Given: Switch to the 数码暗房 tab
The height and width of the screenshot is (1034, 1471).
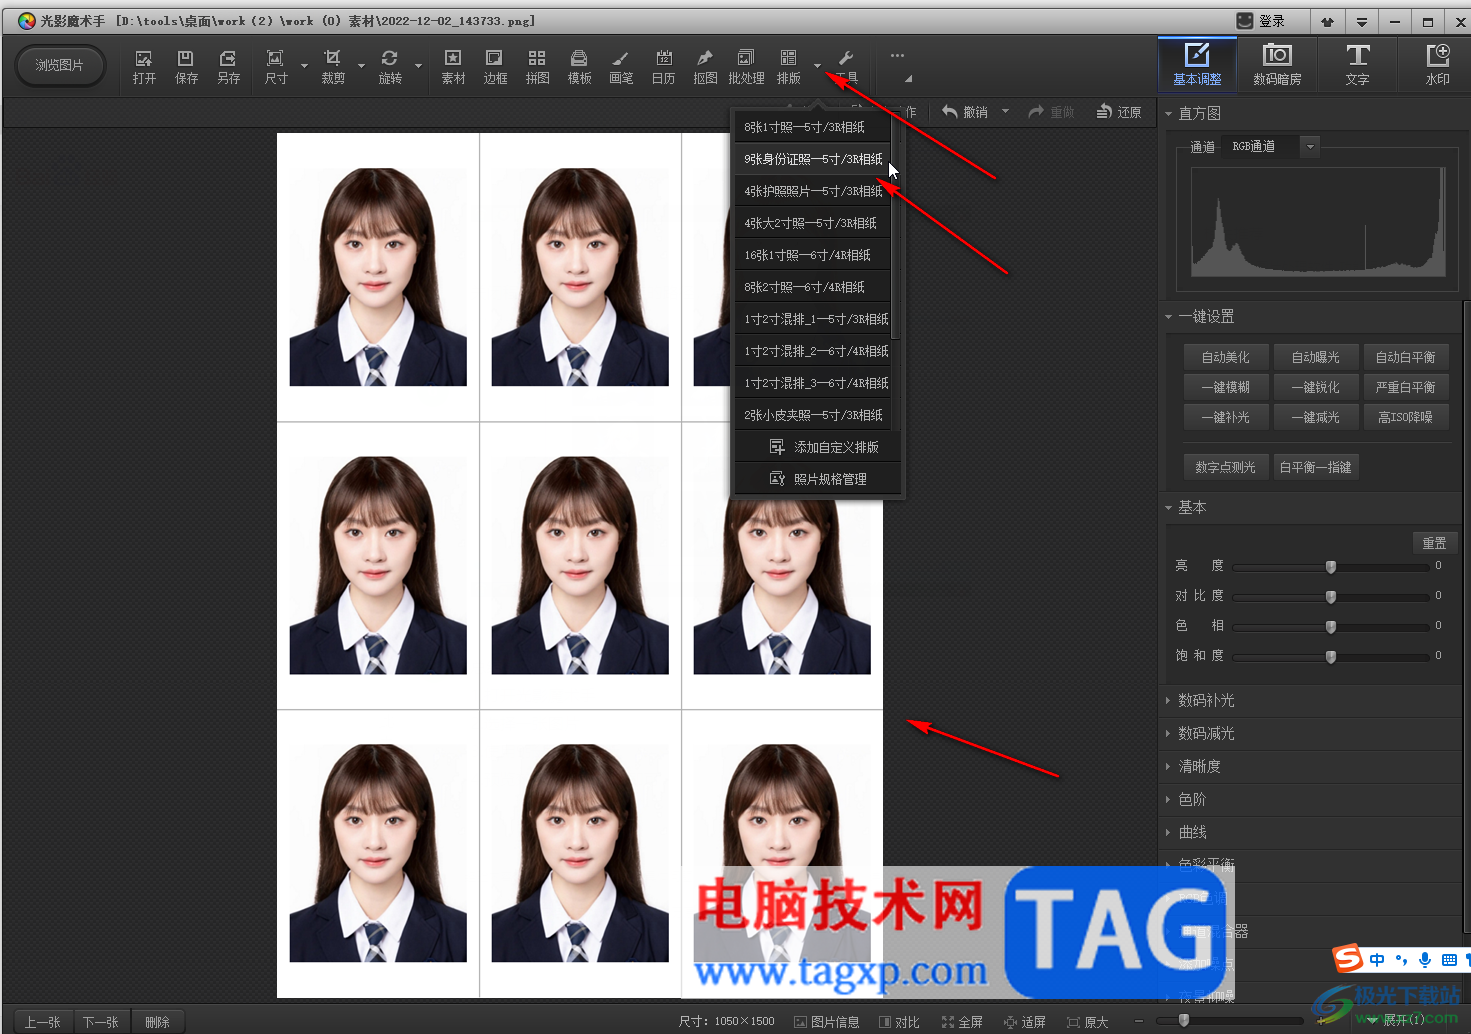Looking at the screenshot, I should coord(1277,64).
